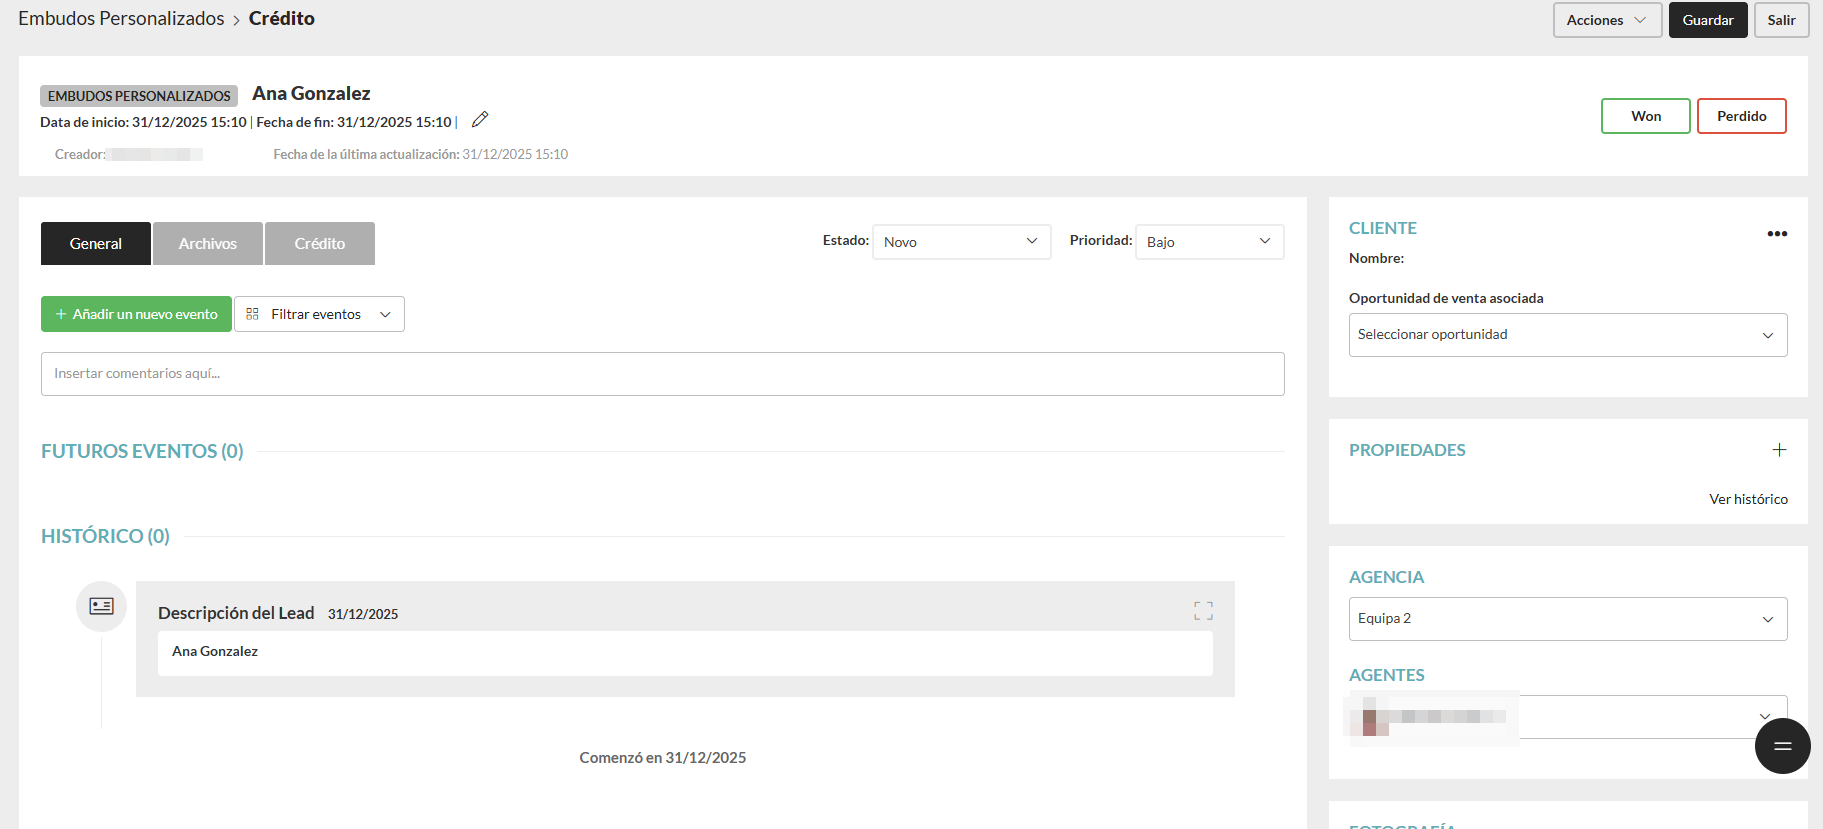Image resolution: width=1823 pixels, height=829 pixels.
Task: Open the Estado dropdown showing Novo
Action: pyautogui.click(x=960, y=242)
